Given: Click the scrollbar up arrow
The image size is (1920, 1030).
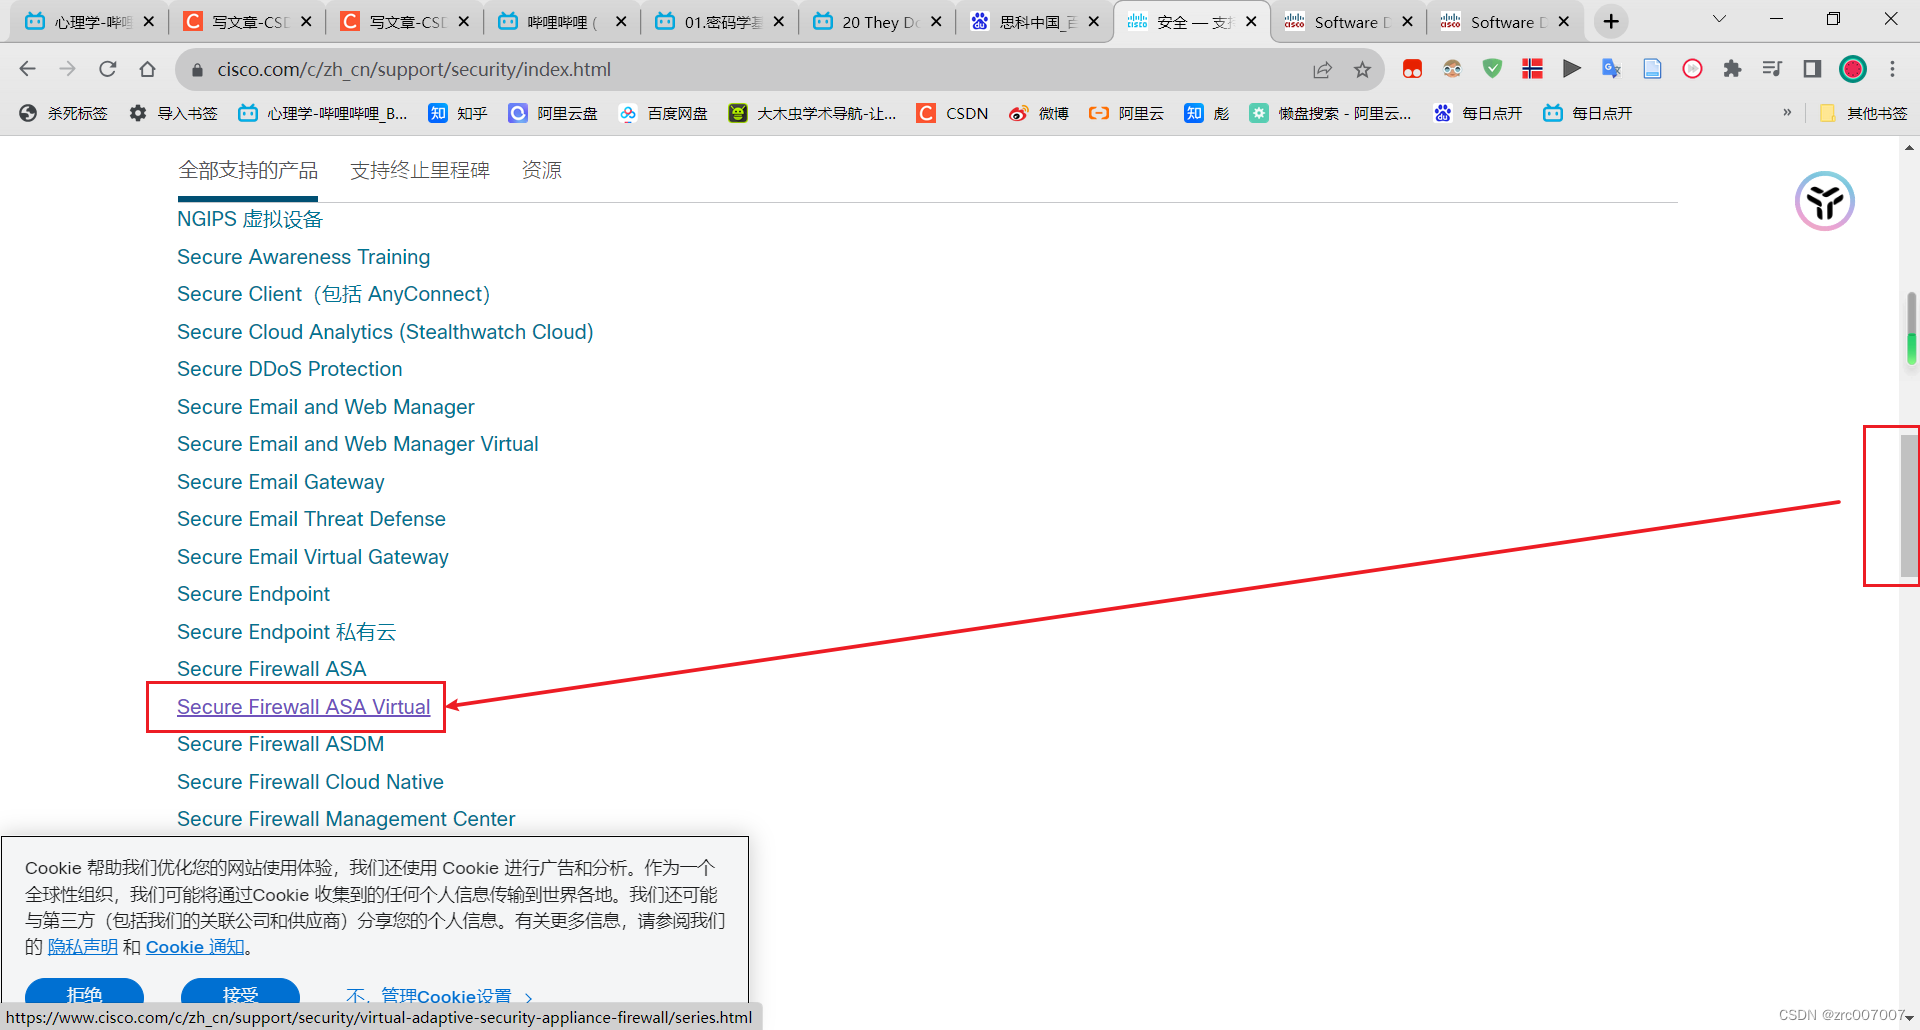Looking at the screenshot, I should pyautogui.click(x=1910, y=147).
